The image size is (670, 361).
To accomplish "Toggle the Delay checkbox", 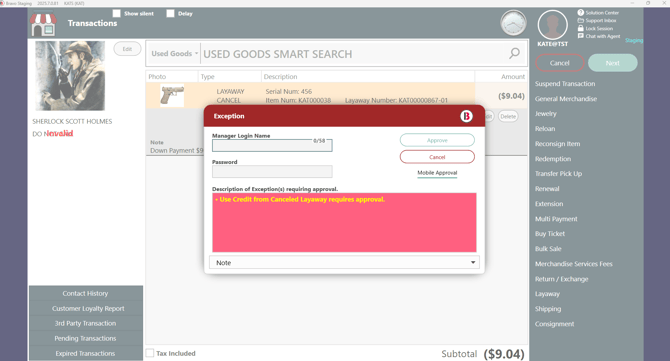I will point(170,14).
